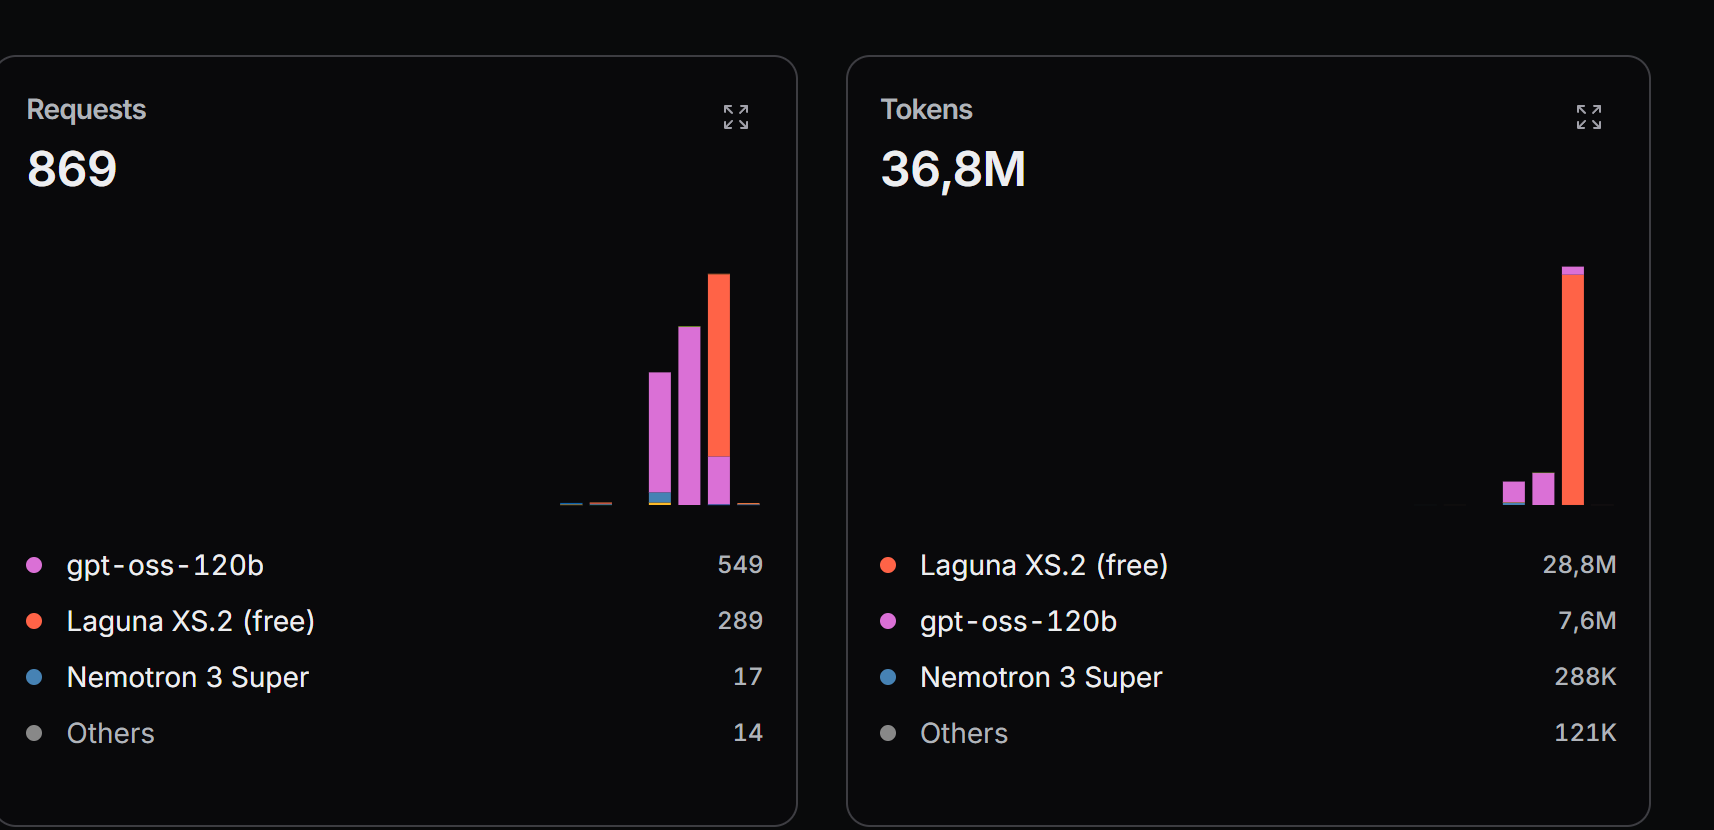Click the blue Nemotron 3 Super dot in Requests legend
The image size is (1714, 830).
(x=34, y=677)
